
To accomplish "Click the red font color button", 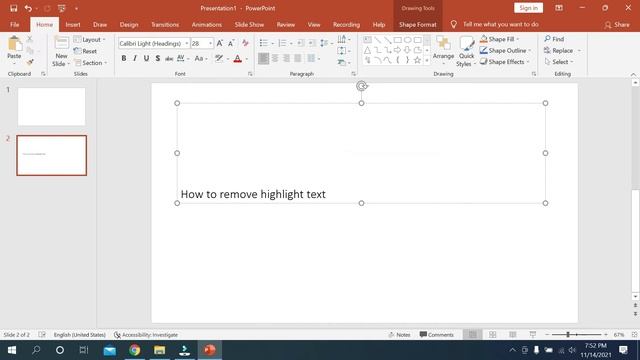I will click(238, 59).
